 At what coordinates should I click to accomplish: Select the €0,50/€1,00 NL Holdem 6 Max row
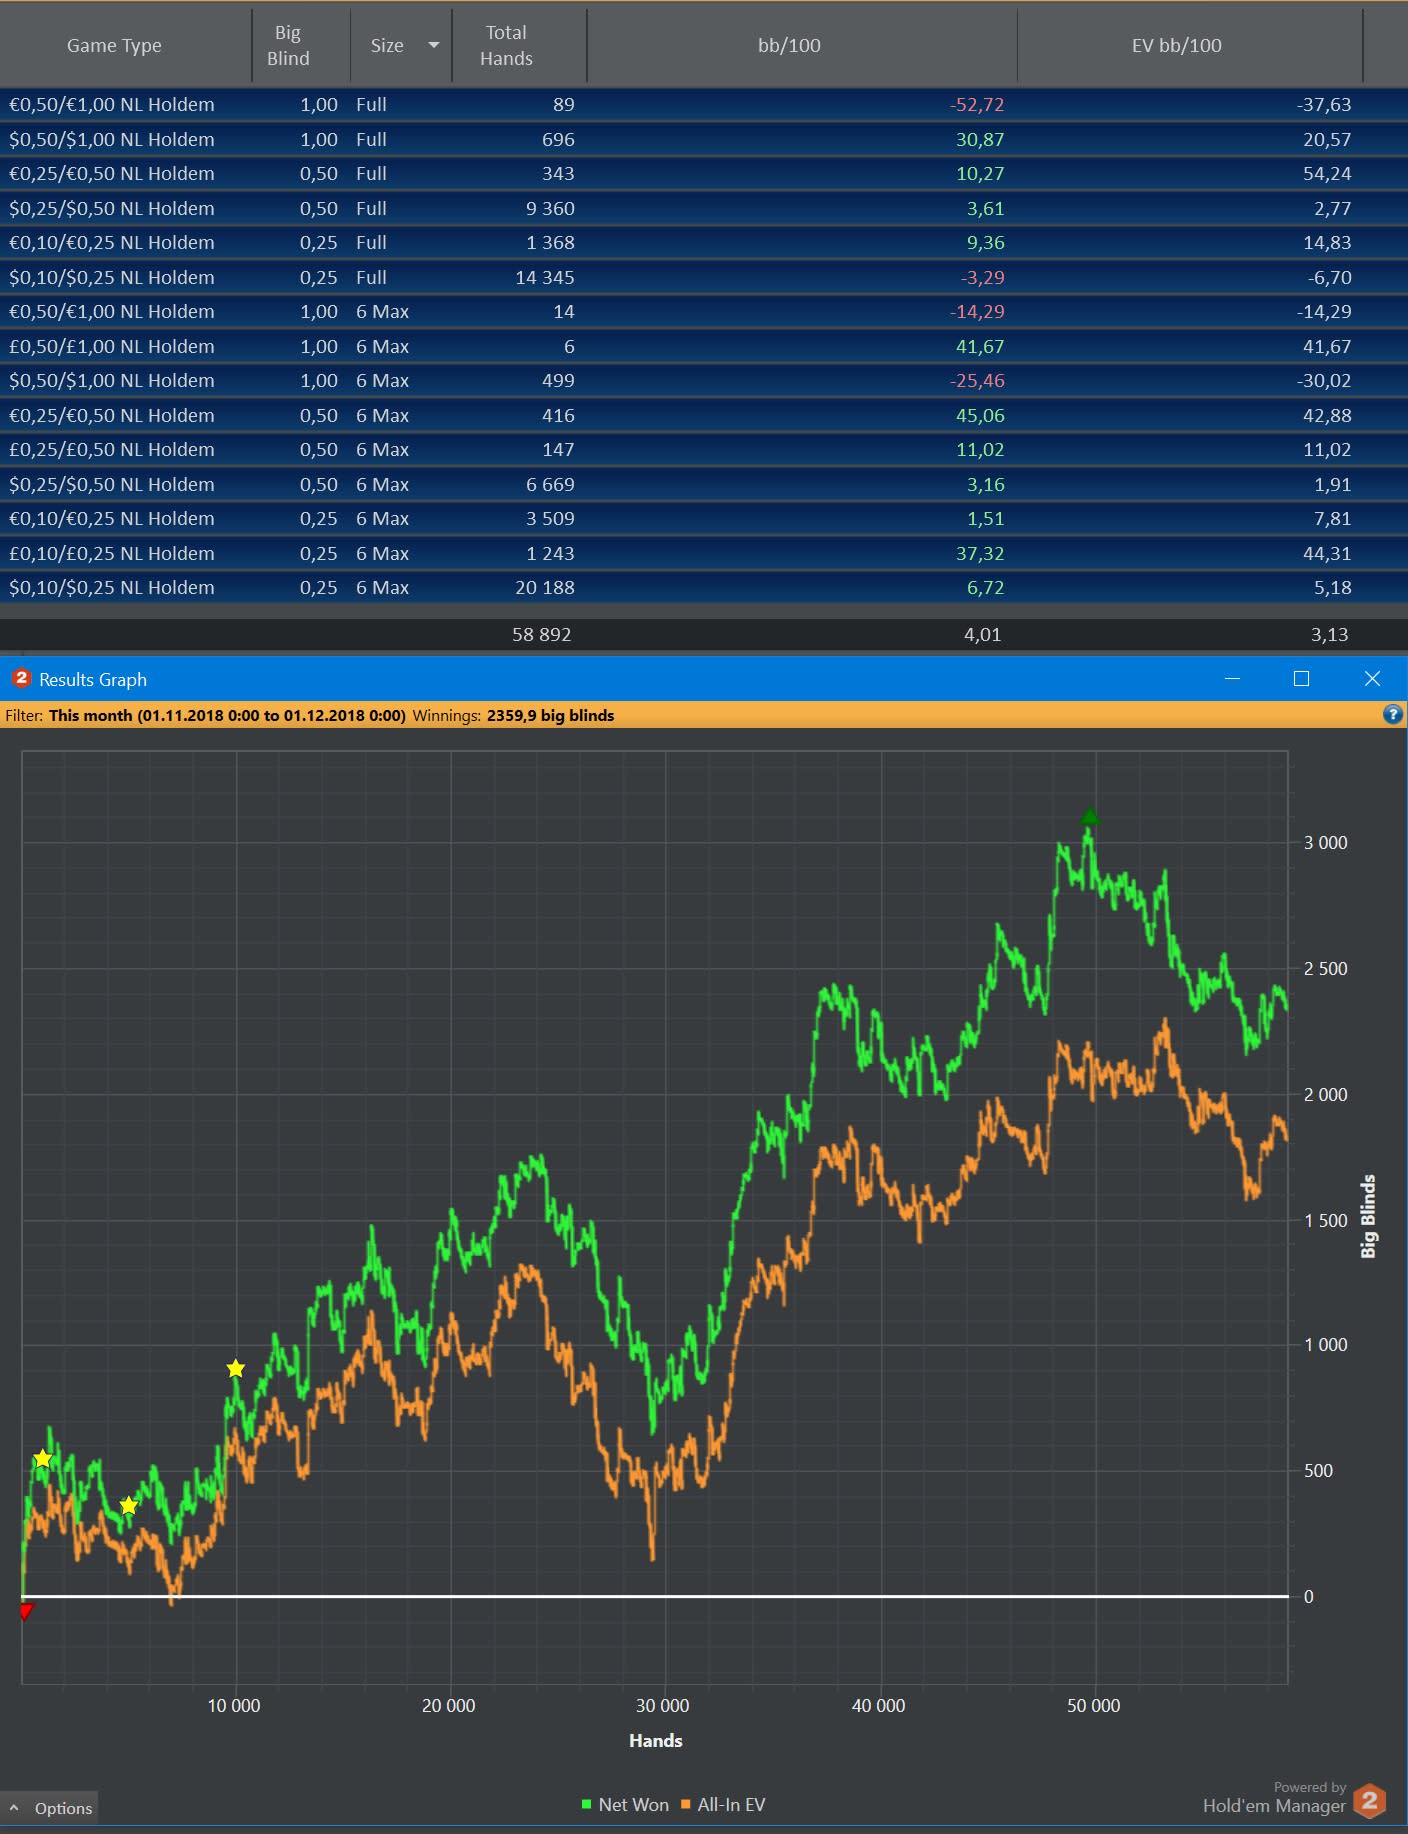pos(704,311)
